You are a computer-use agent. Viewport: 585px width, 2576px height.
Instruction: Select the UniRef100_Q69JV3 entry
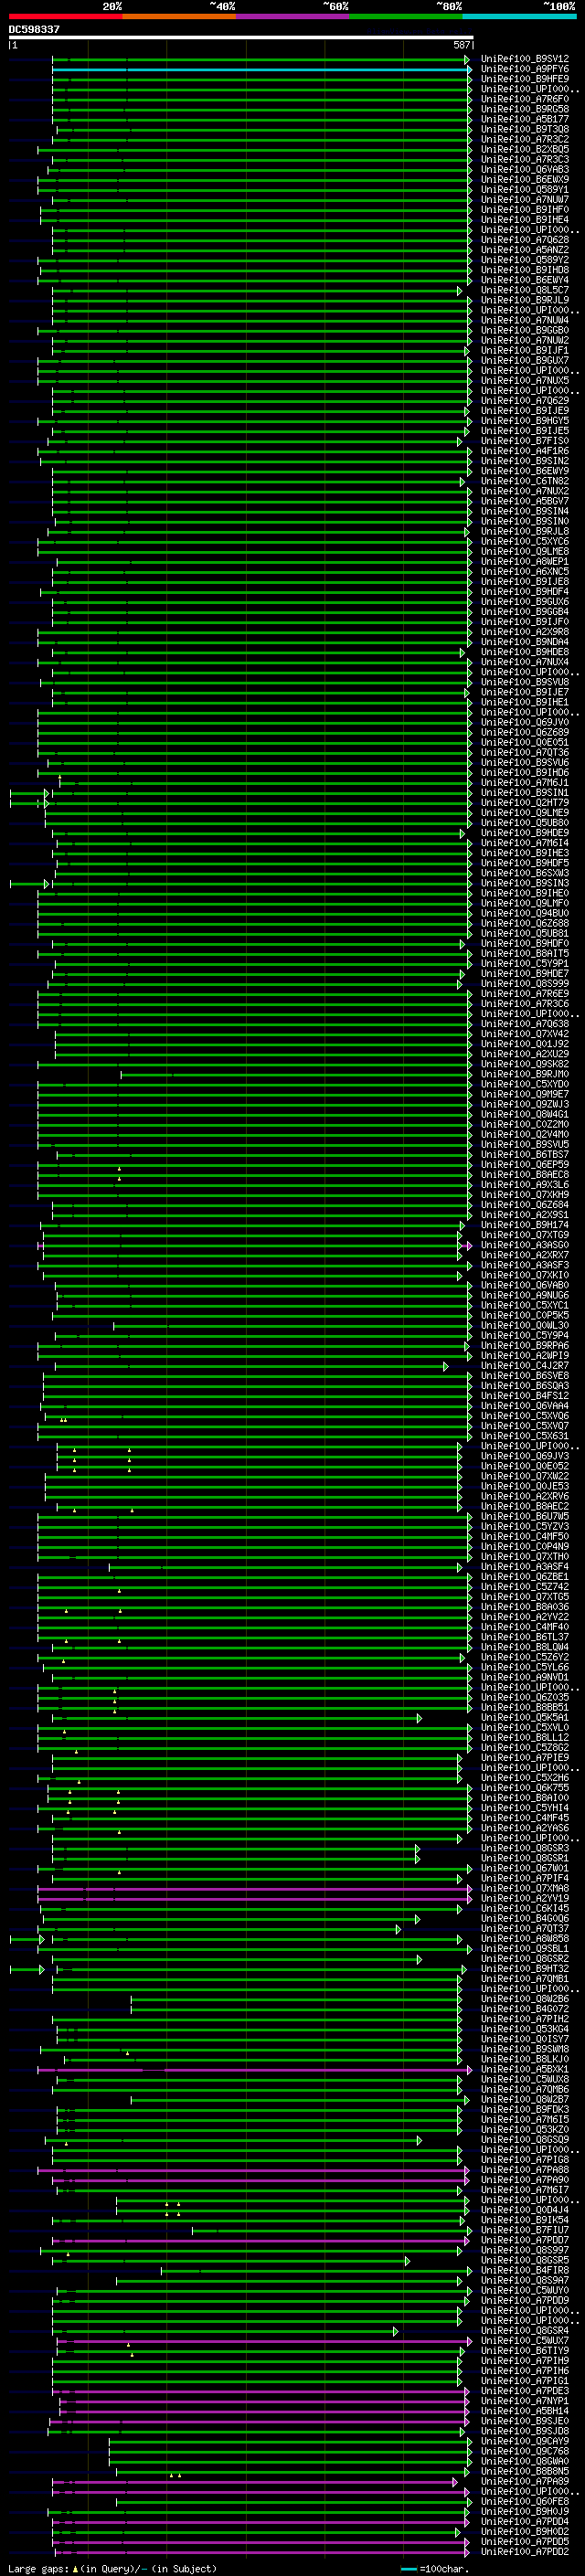(x=525, y=1456)
